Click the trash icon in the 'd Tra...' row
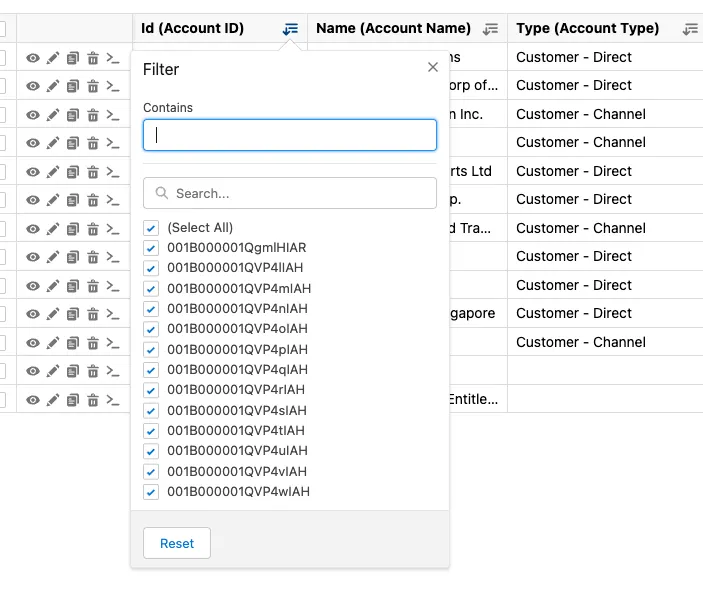 point(93,229)
